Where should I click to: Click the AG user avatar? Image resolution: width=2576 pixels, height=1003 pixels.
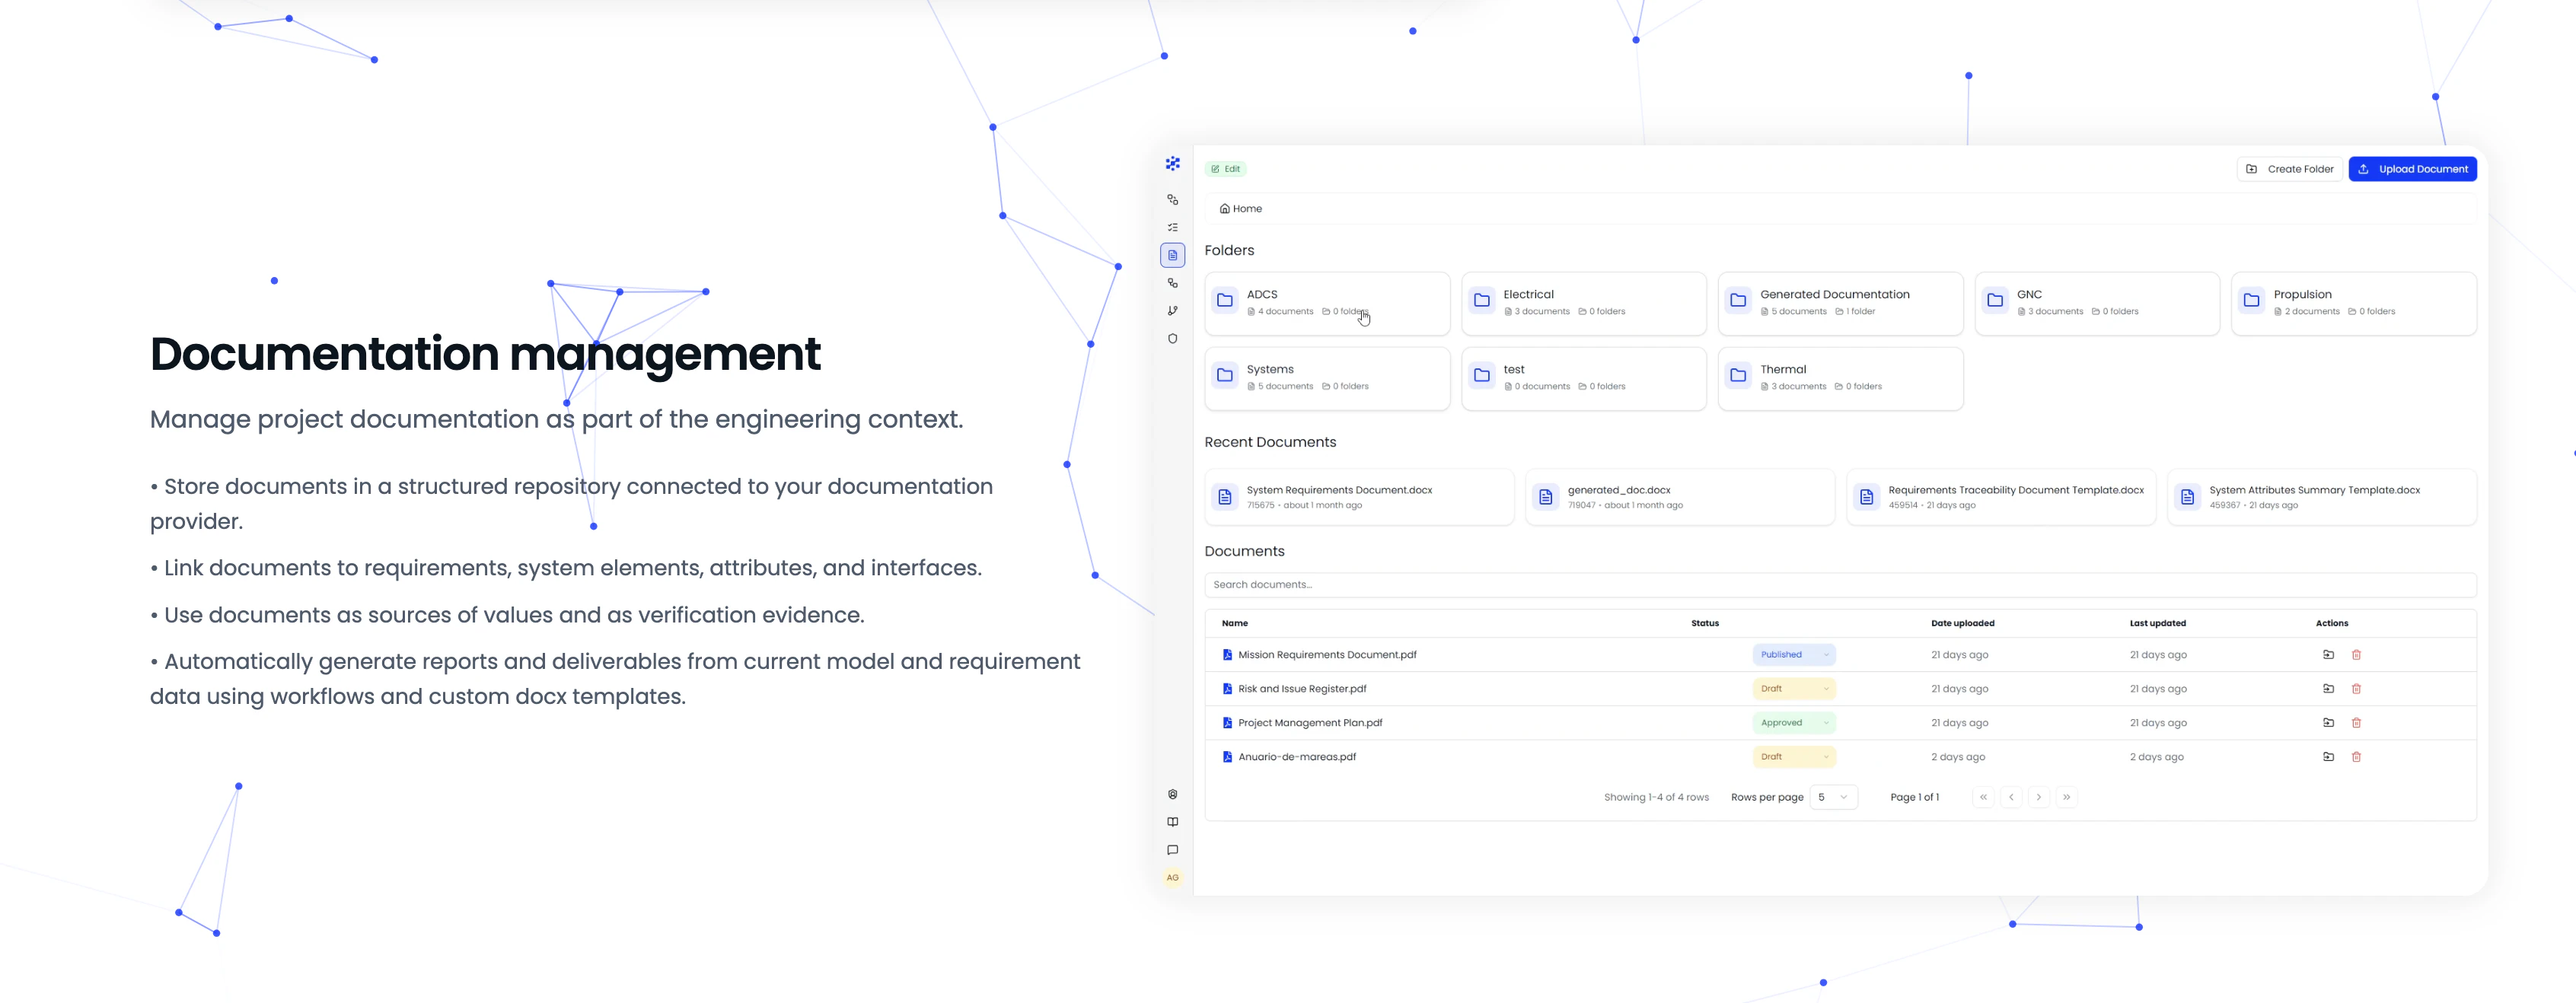coord(1172,878)
